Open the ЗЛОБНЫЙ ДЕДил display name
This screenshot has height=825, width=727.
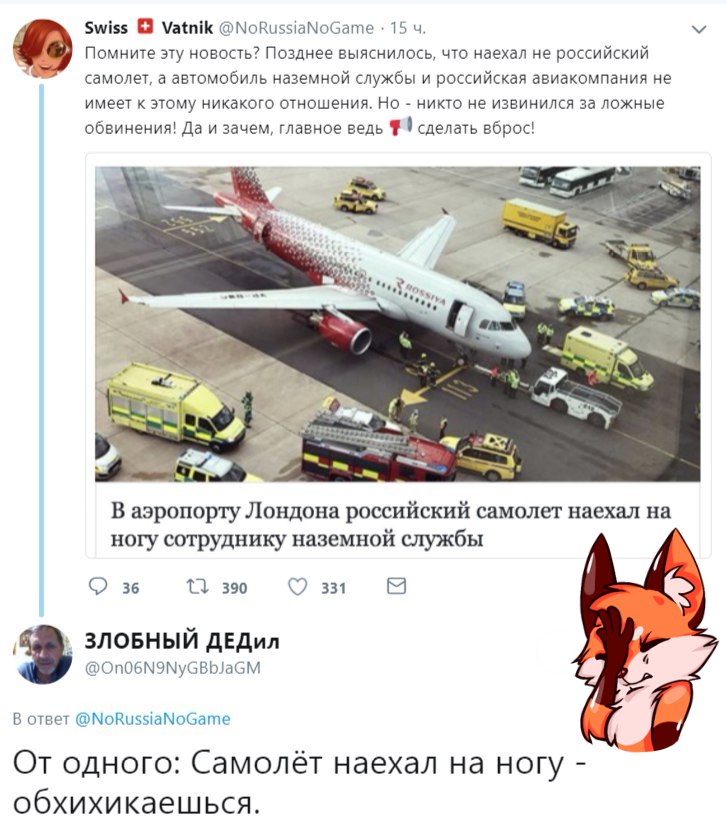pos(182,640)
